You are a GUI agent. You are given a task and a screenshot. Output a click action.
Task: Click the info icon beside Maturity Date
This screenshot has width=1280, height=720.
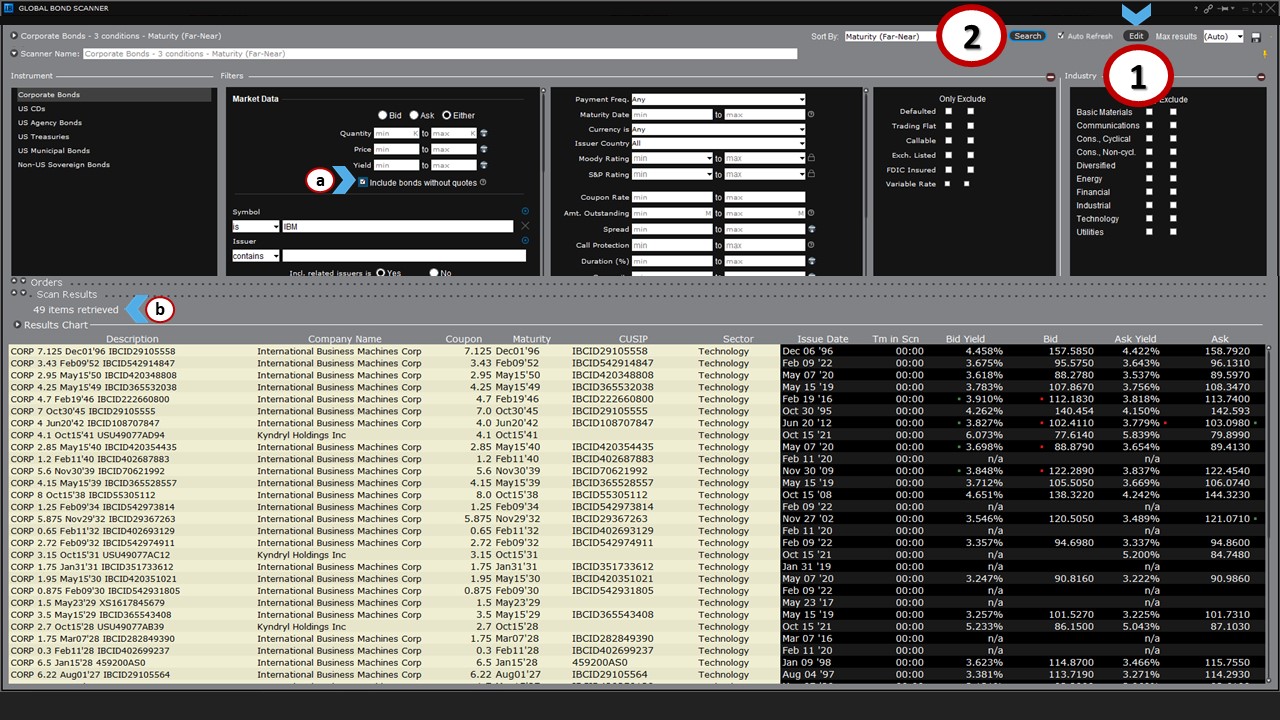click(811, 115)
